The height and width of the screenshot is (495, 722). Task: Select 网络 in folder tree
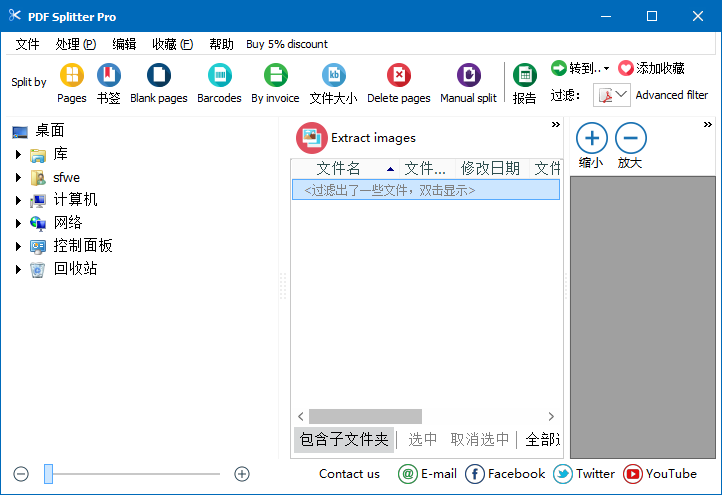[x=68, y=223]
